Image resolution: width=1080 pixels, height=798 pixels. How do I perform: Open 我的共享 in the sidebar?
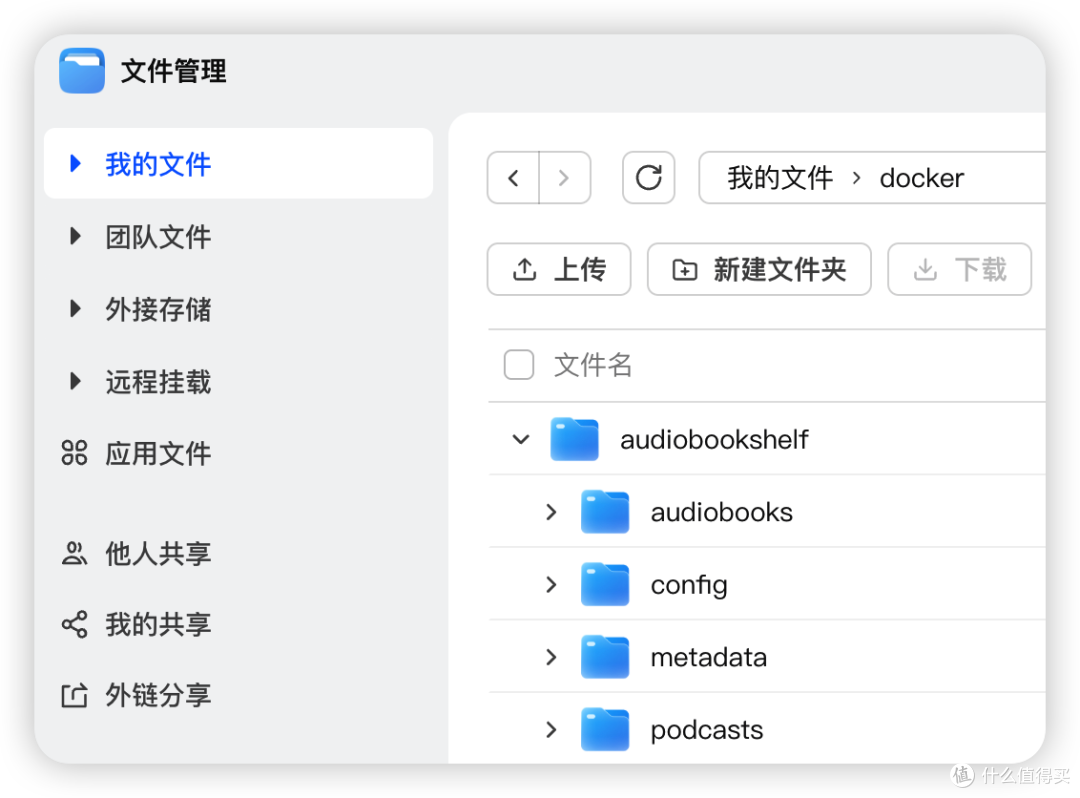[x=158, y=625]
